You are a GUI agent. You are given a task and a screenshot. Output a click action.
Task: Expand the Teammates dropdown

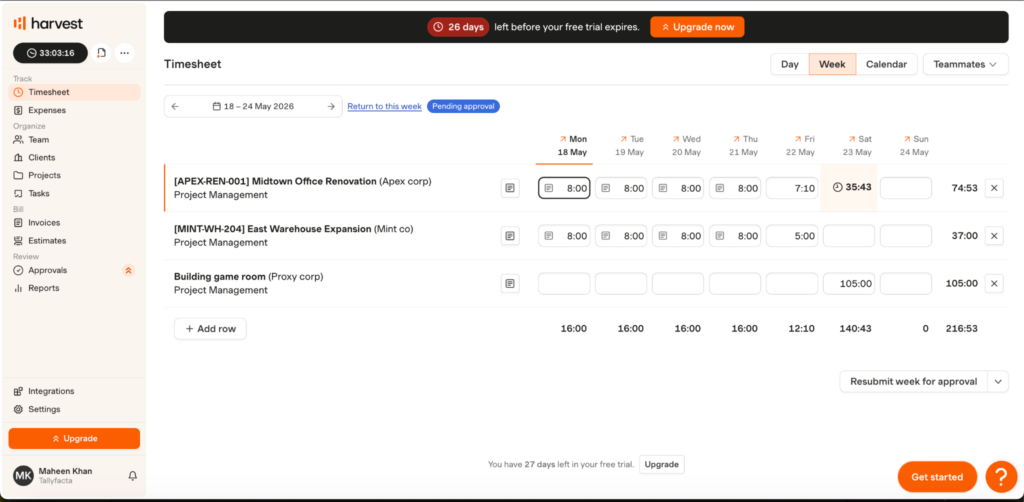[965, 65]
